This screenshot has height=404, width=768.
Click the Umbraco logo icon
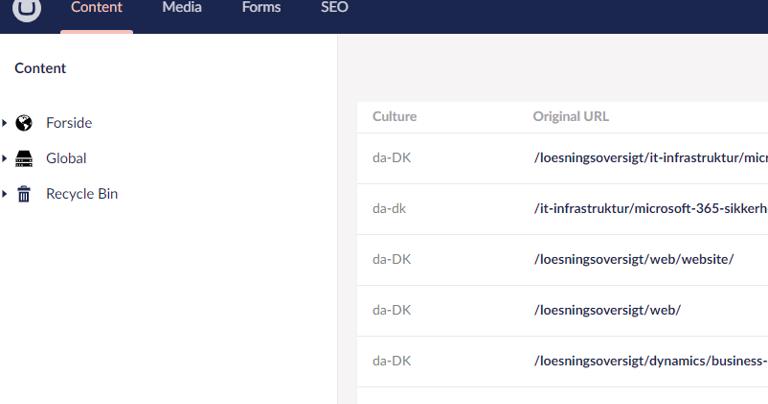27,9
